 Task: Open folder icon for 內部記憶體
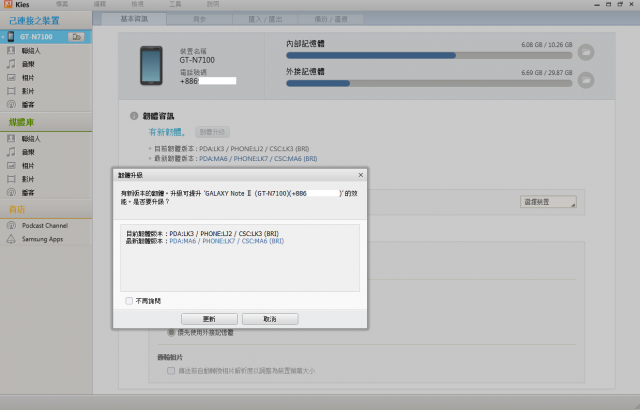[586, 52]
